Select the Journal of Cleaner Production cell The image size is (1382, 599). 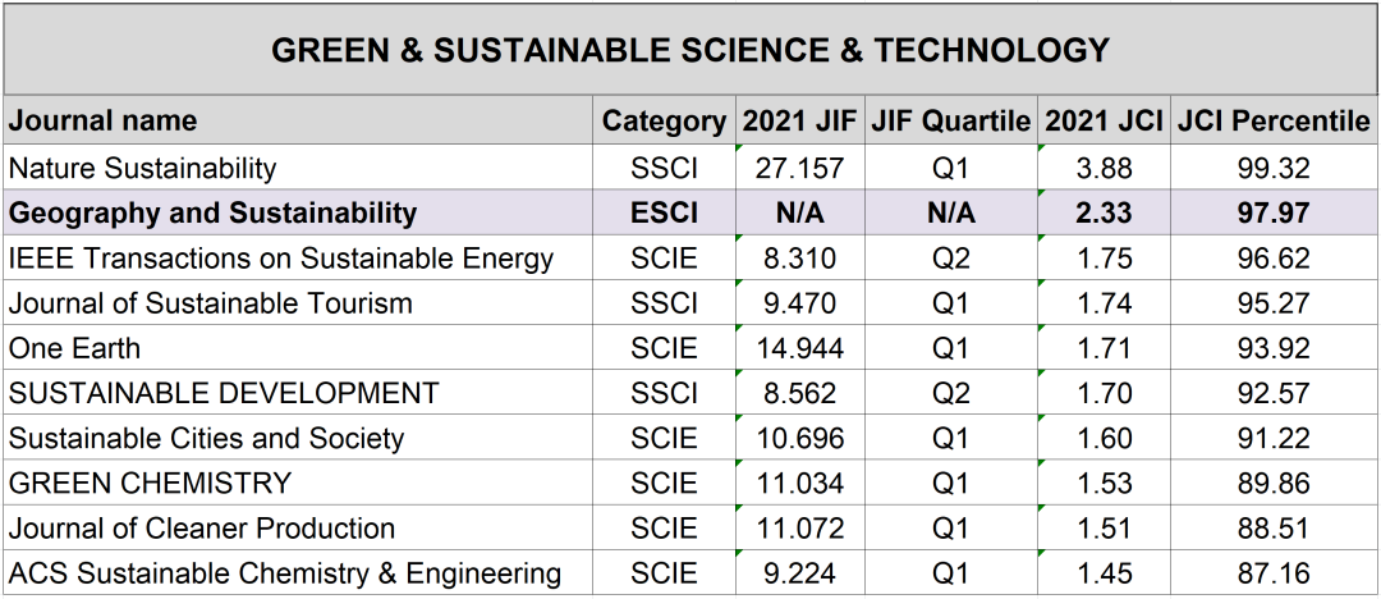click(202, 528)
